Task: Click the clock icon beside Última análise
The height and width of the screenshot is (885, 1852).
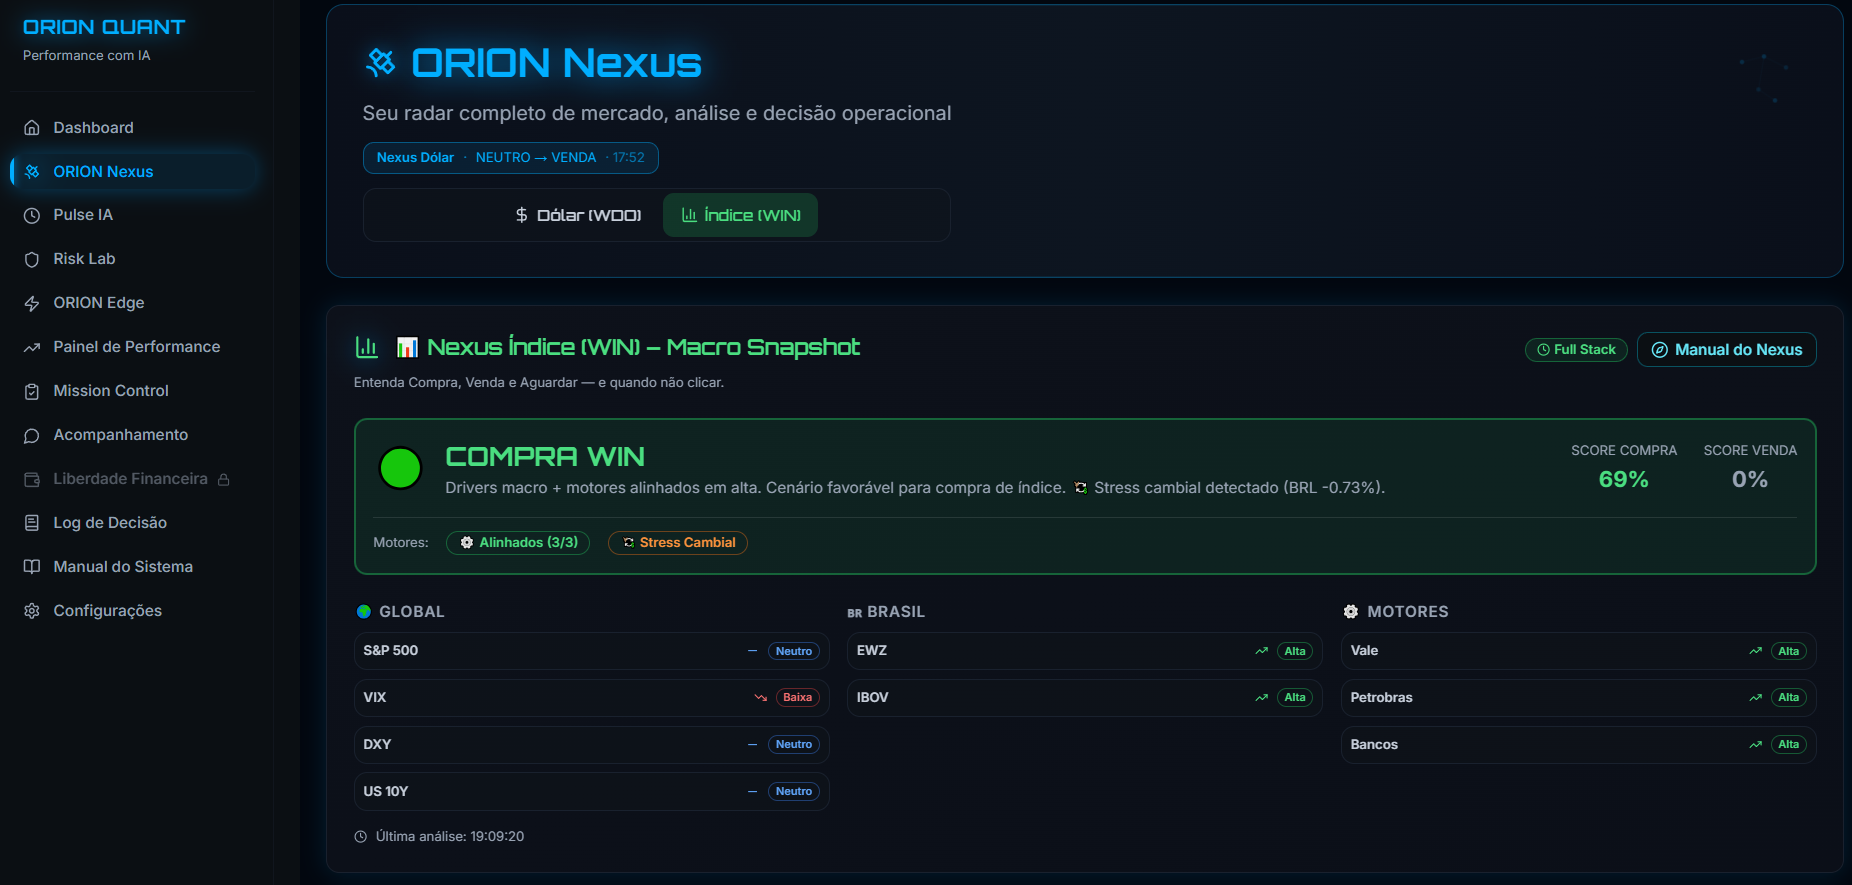Action: pyautogui.click(x=361, y=837)
